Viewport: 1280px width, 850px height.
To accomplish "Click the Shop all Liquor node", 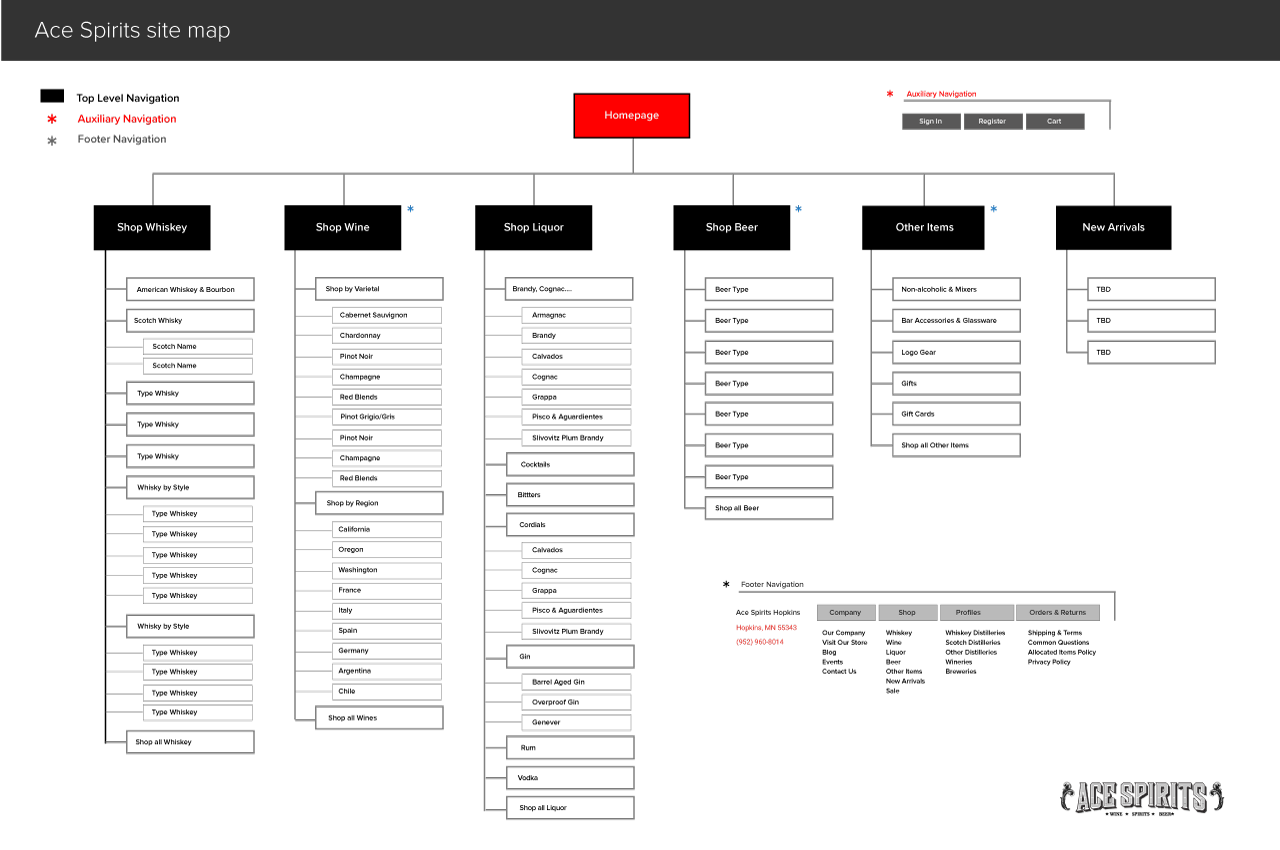I will click(570, 808).
